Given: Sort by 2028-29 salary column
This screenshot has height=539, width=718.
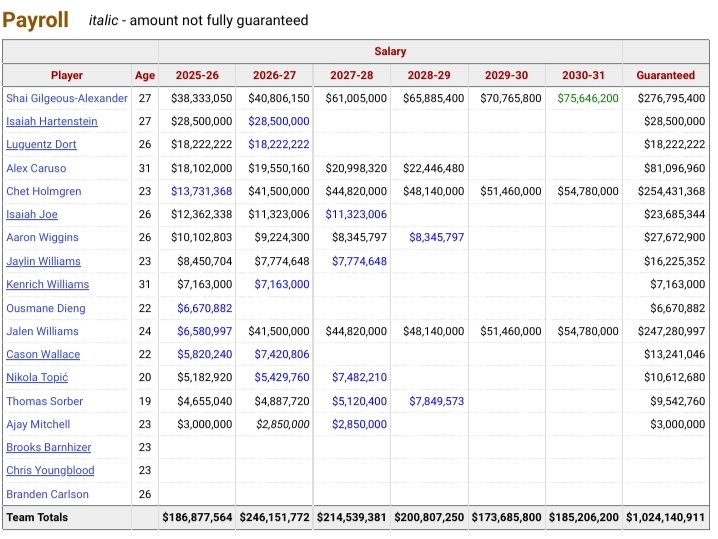Looking at the screenshot, I should coord(429,75).
